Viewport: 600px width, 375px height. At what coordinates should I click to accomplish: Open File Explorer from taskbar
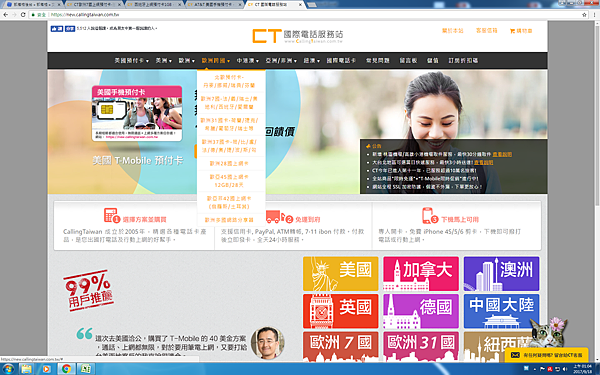[x=26, y=369]
